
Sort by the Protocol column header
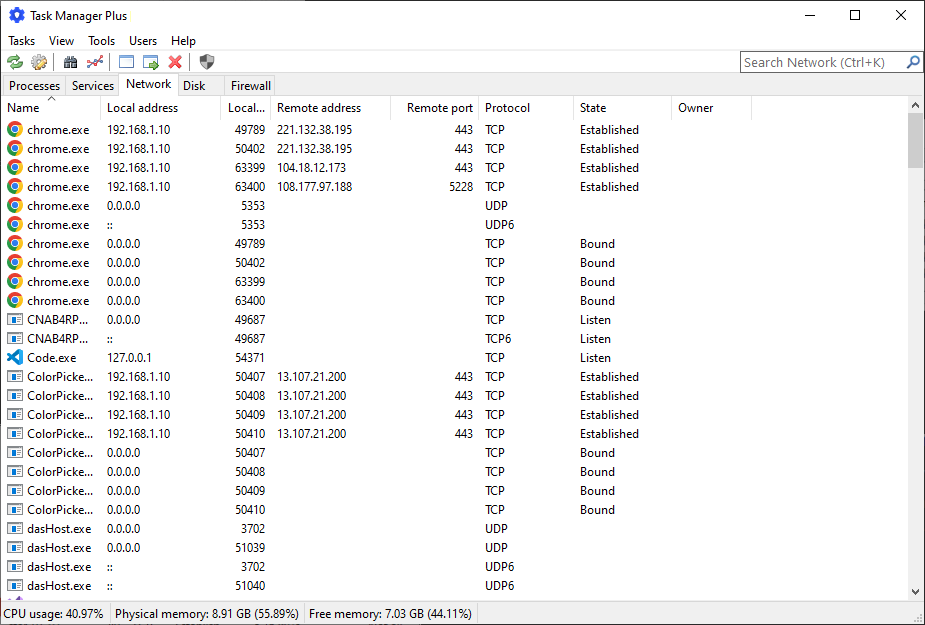[526, 107]
